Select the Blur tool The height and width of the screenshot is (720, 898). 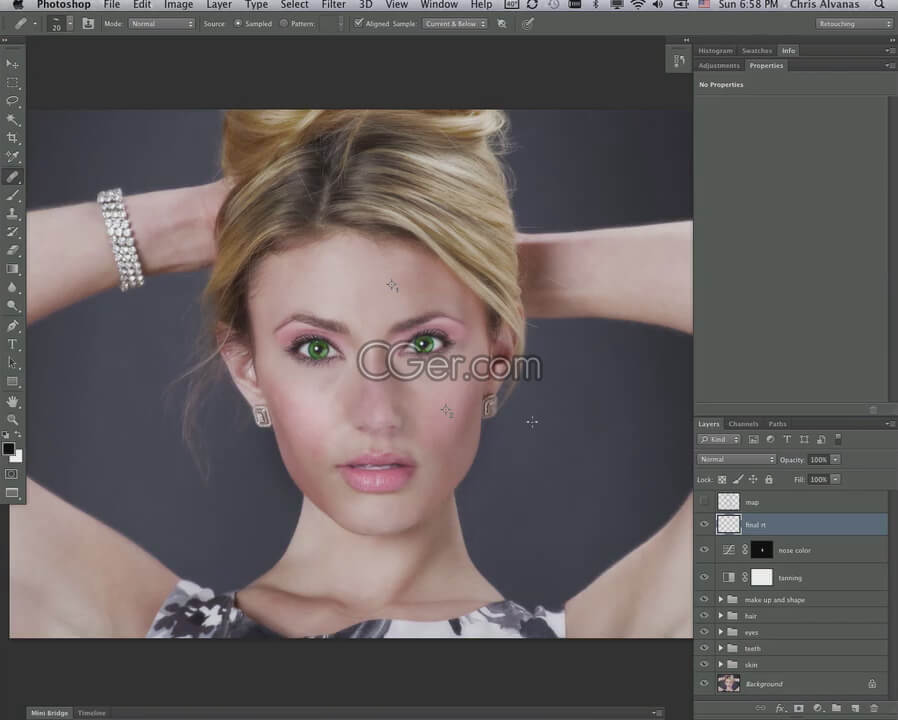12,287
